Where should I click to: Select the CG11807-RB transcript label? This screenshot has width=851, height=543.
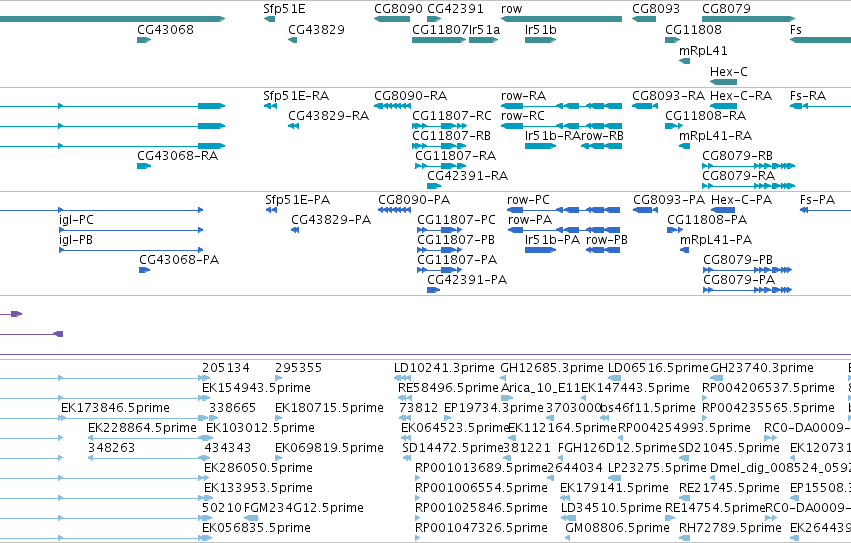451,136
